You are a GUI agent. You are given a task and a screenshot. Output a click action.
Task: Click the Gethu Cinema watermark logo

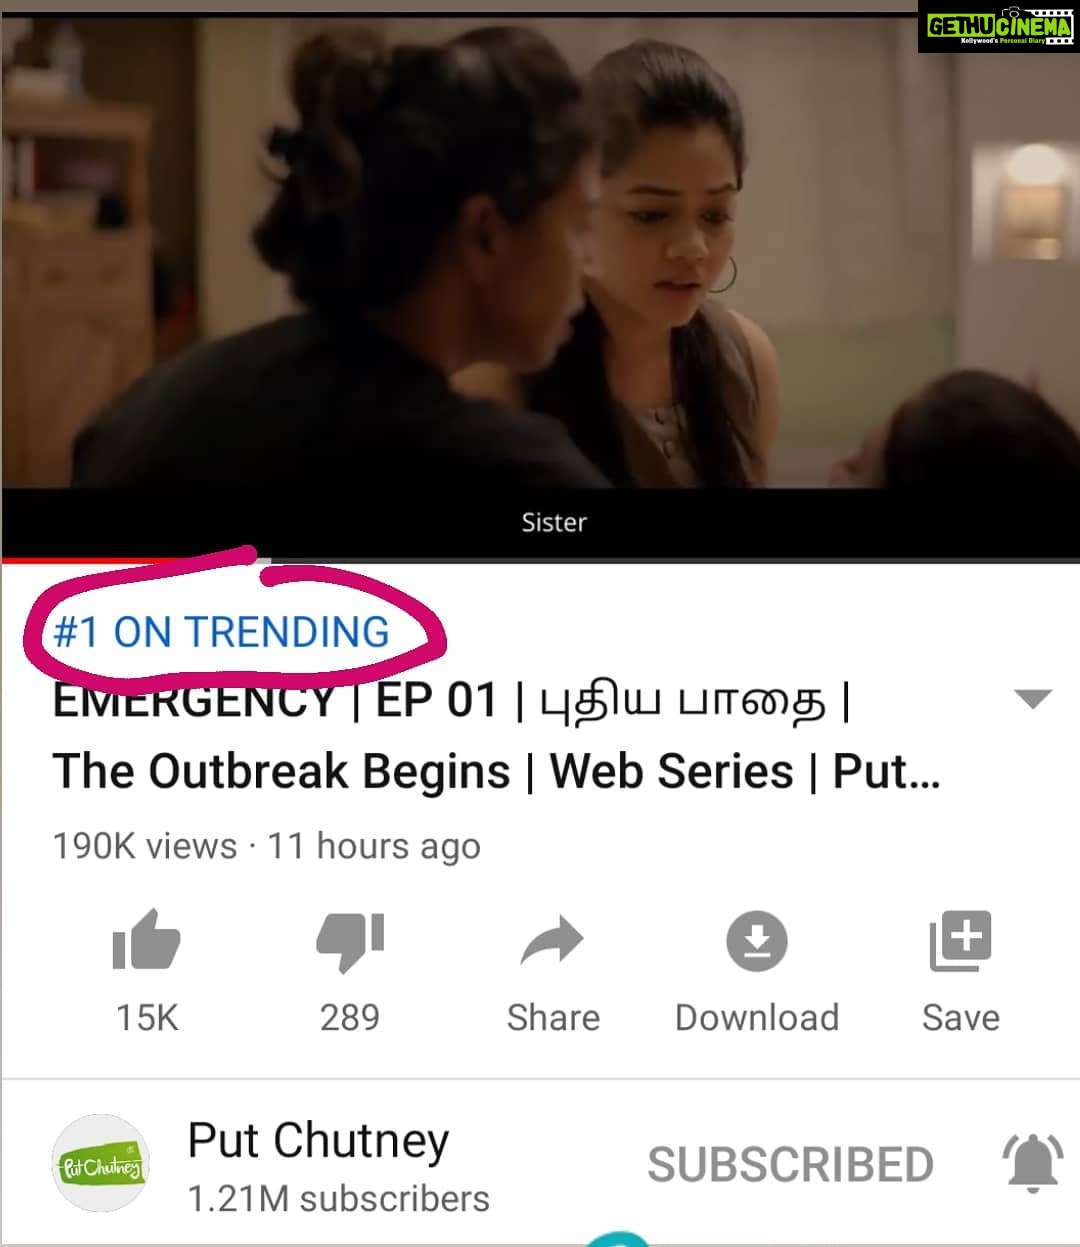pyautogui.click(x=998, y=26)
